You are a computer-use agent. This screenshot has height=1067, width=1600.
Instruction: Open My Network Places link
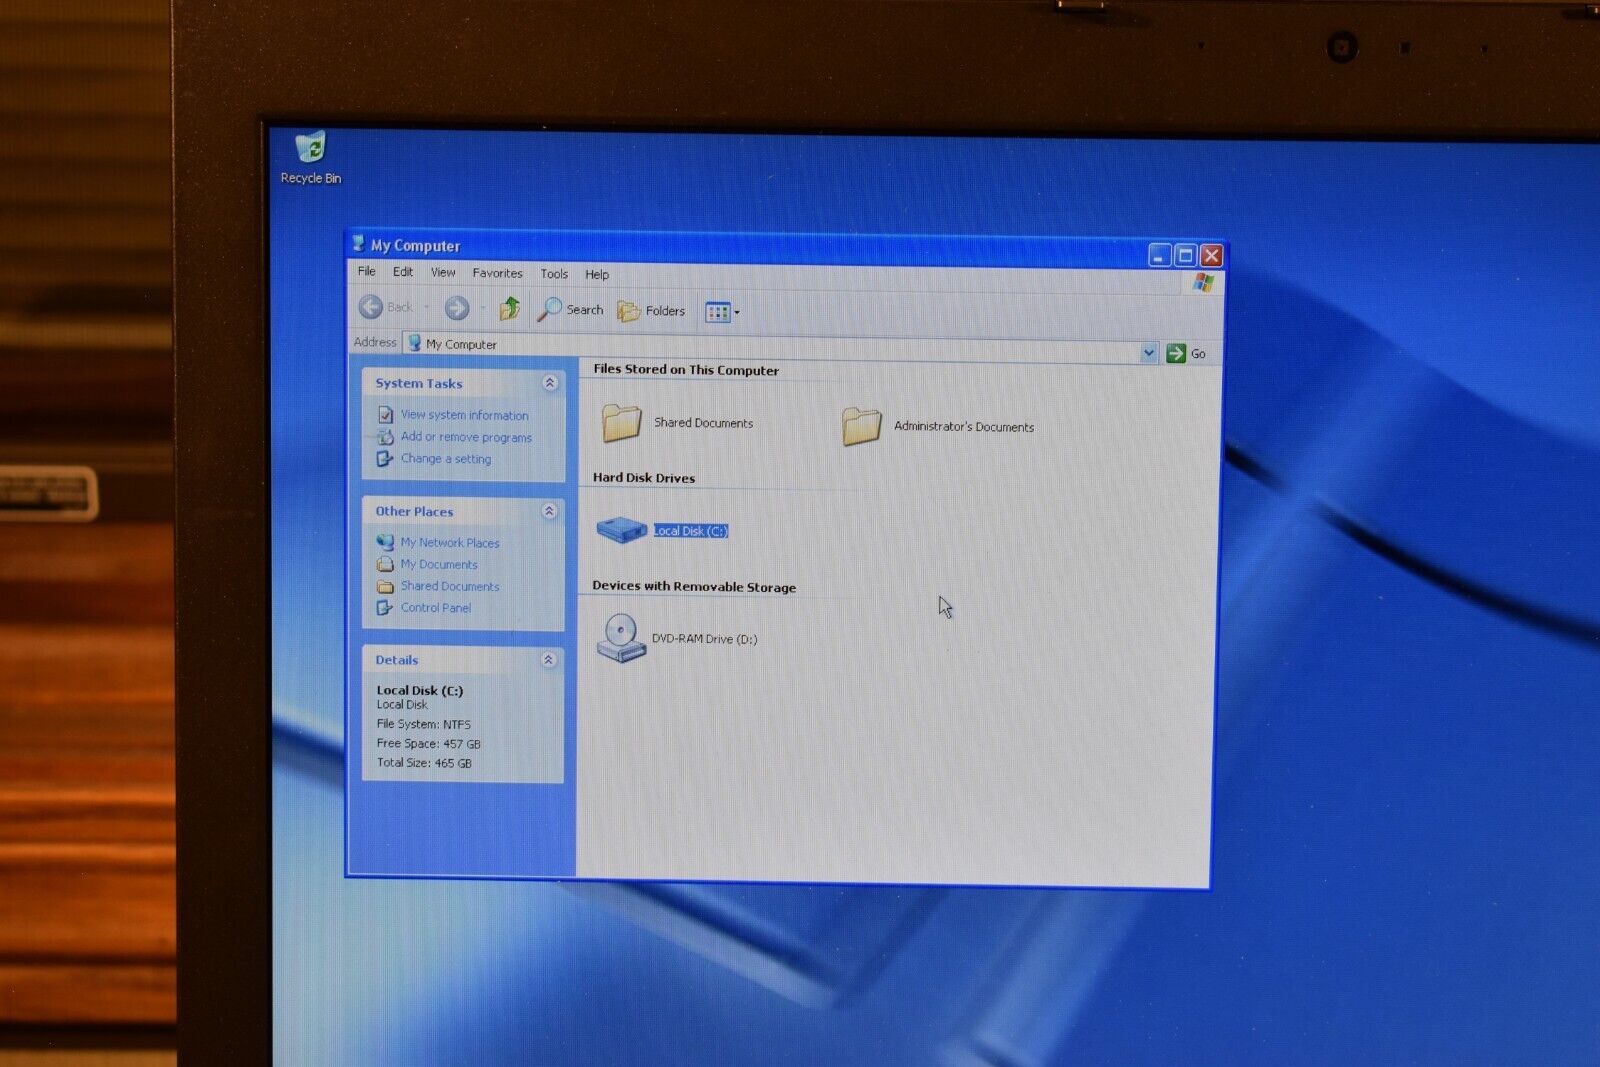pyautogui.click(x=450, y=543)
